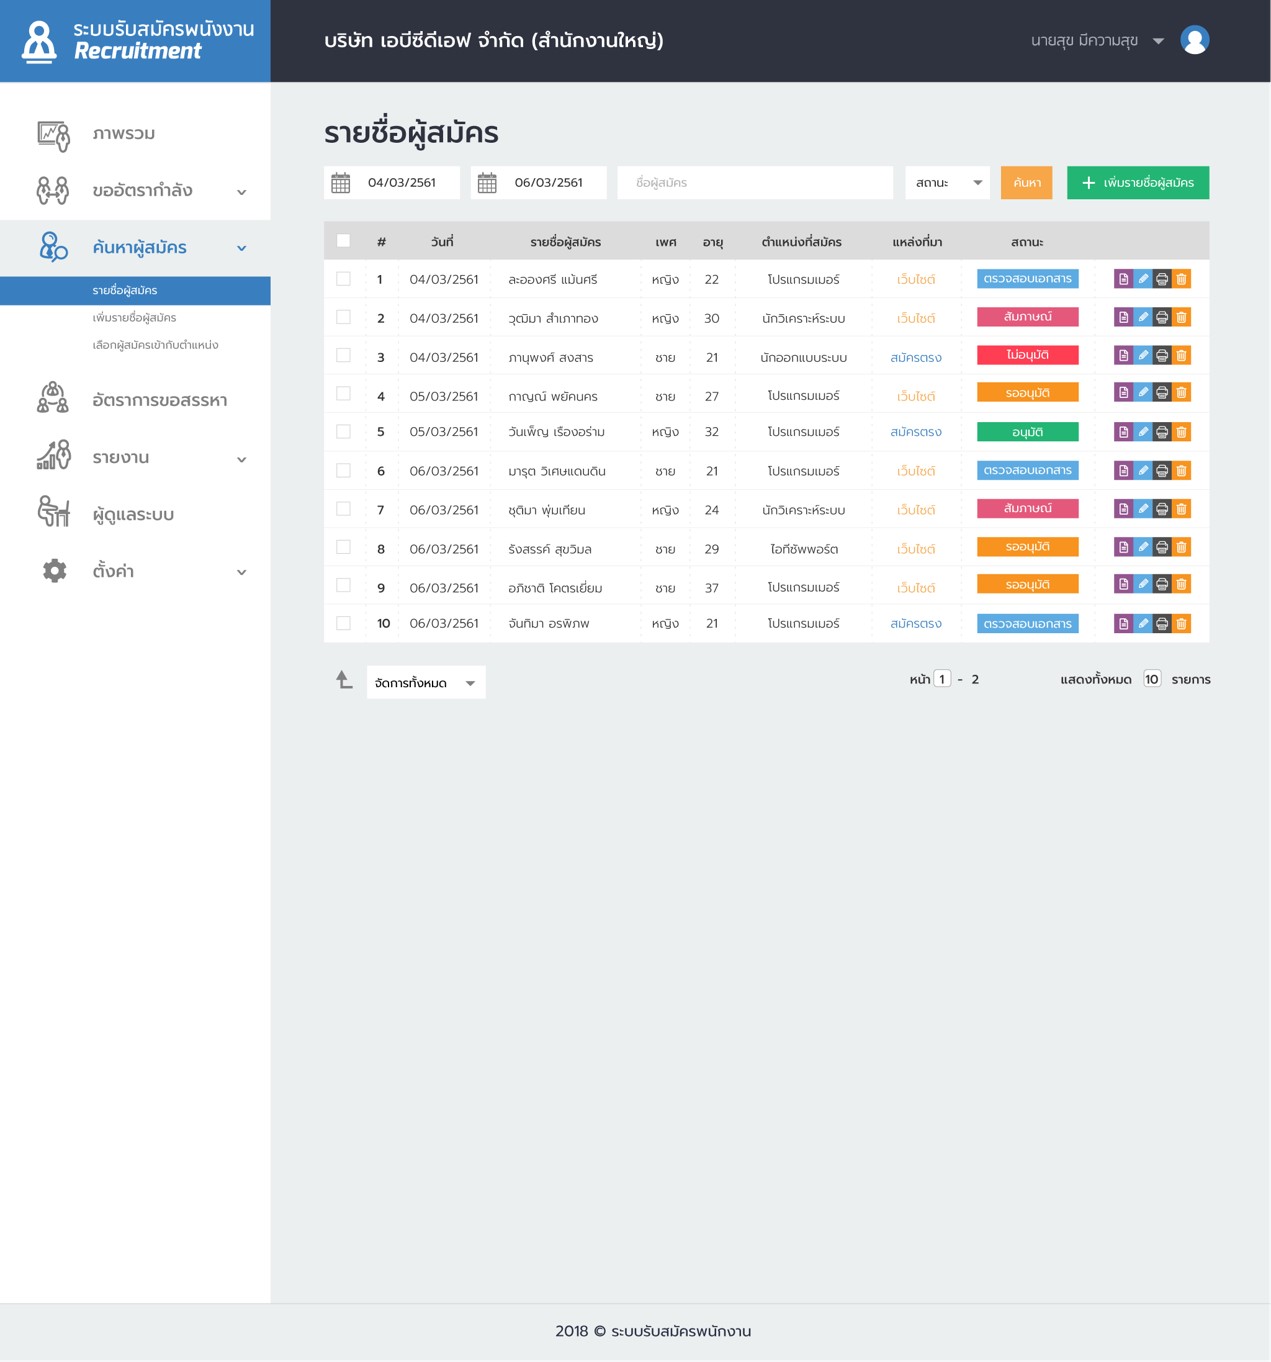Select the checkbox for applicant row 6
1271x1362 pixels.
tap(344, 471)
